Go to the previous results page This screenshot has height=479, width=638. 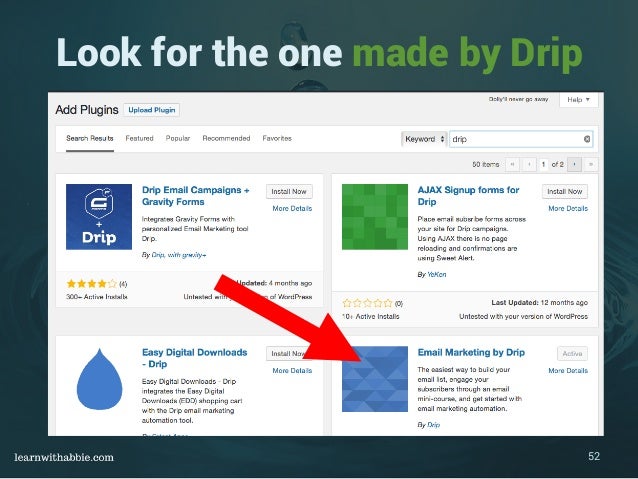[529, 164]
